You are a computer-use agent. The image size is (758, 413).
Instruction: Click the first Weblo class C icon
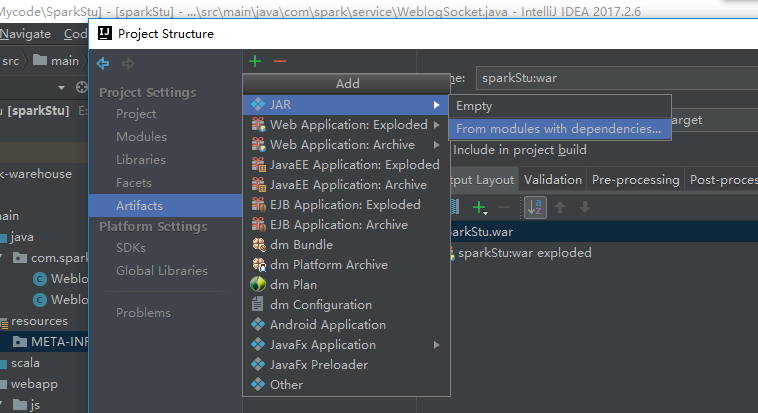click(x=40, y=279)
